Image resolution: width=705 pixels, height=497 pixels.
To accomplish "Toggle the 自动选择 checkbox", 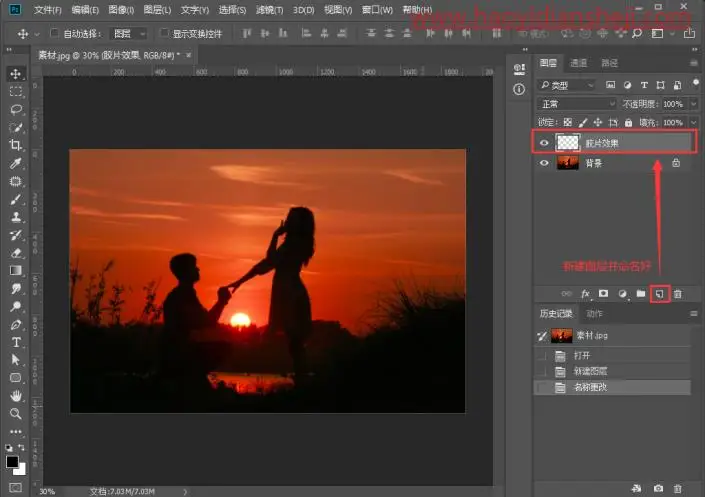I will tap(54, 33).
